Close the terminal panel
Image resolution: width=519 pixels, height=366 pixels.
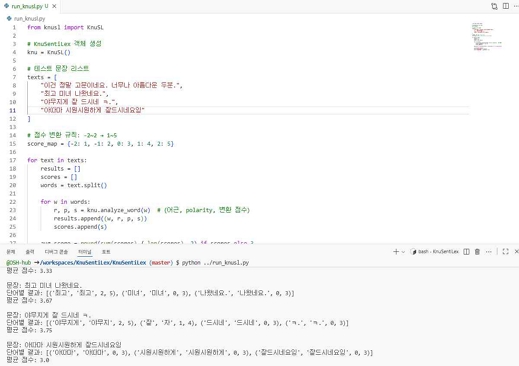(516, 252)
